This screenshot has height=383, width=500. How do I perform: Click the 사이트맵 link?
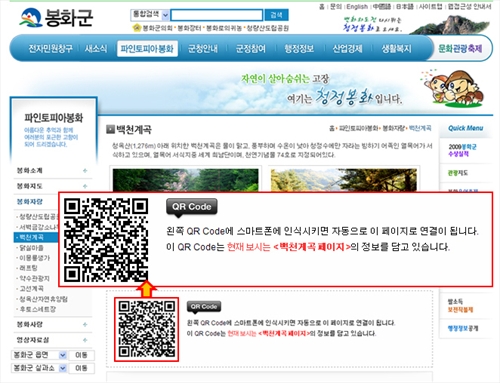tap(430, 7)
